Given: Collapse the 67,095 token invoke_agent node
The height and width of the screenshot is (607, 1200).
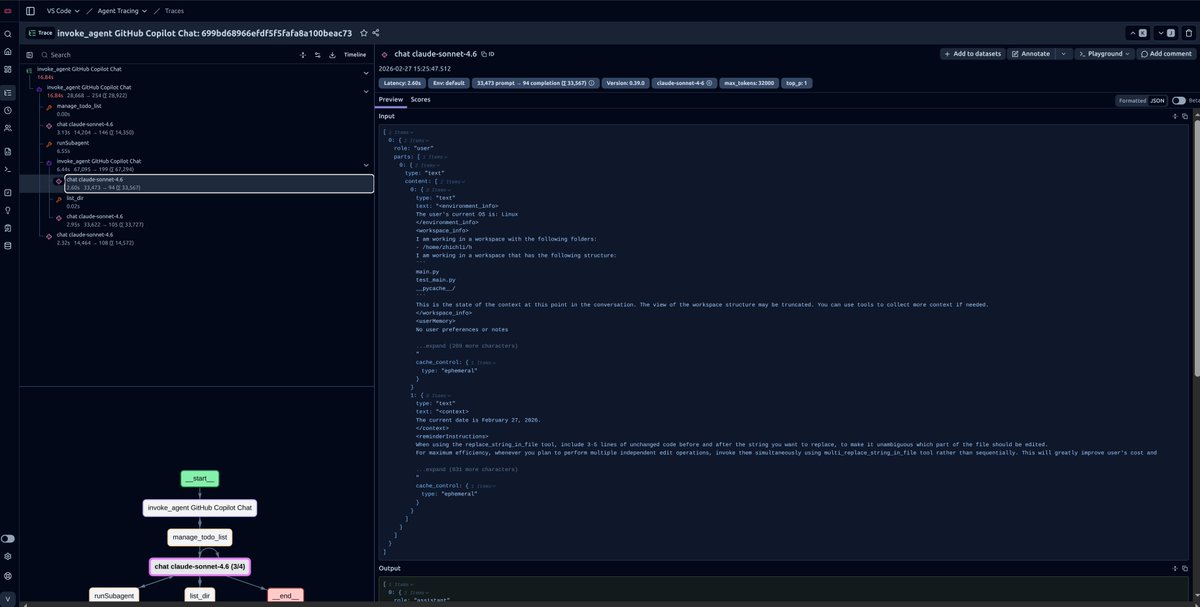Looking at the screenshot, I should 366,165.
